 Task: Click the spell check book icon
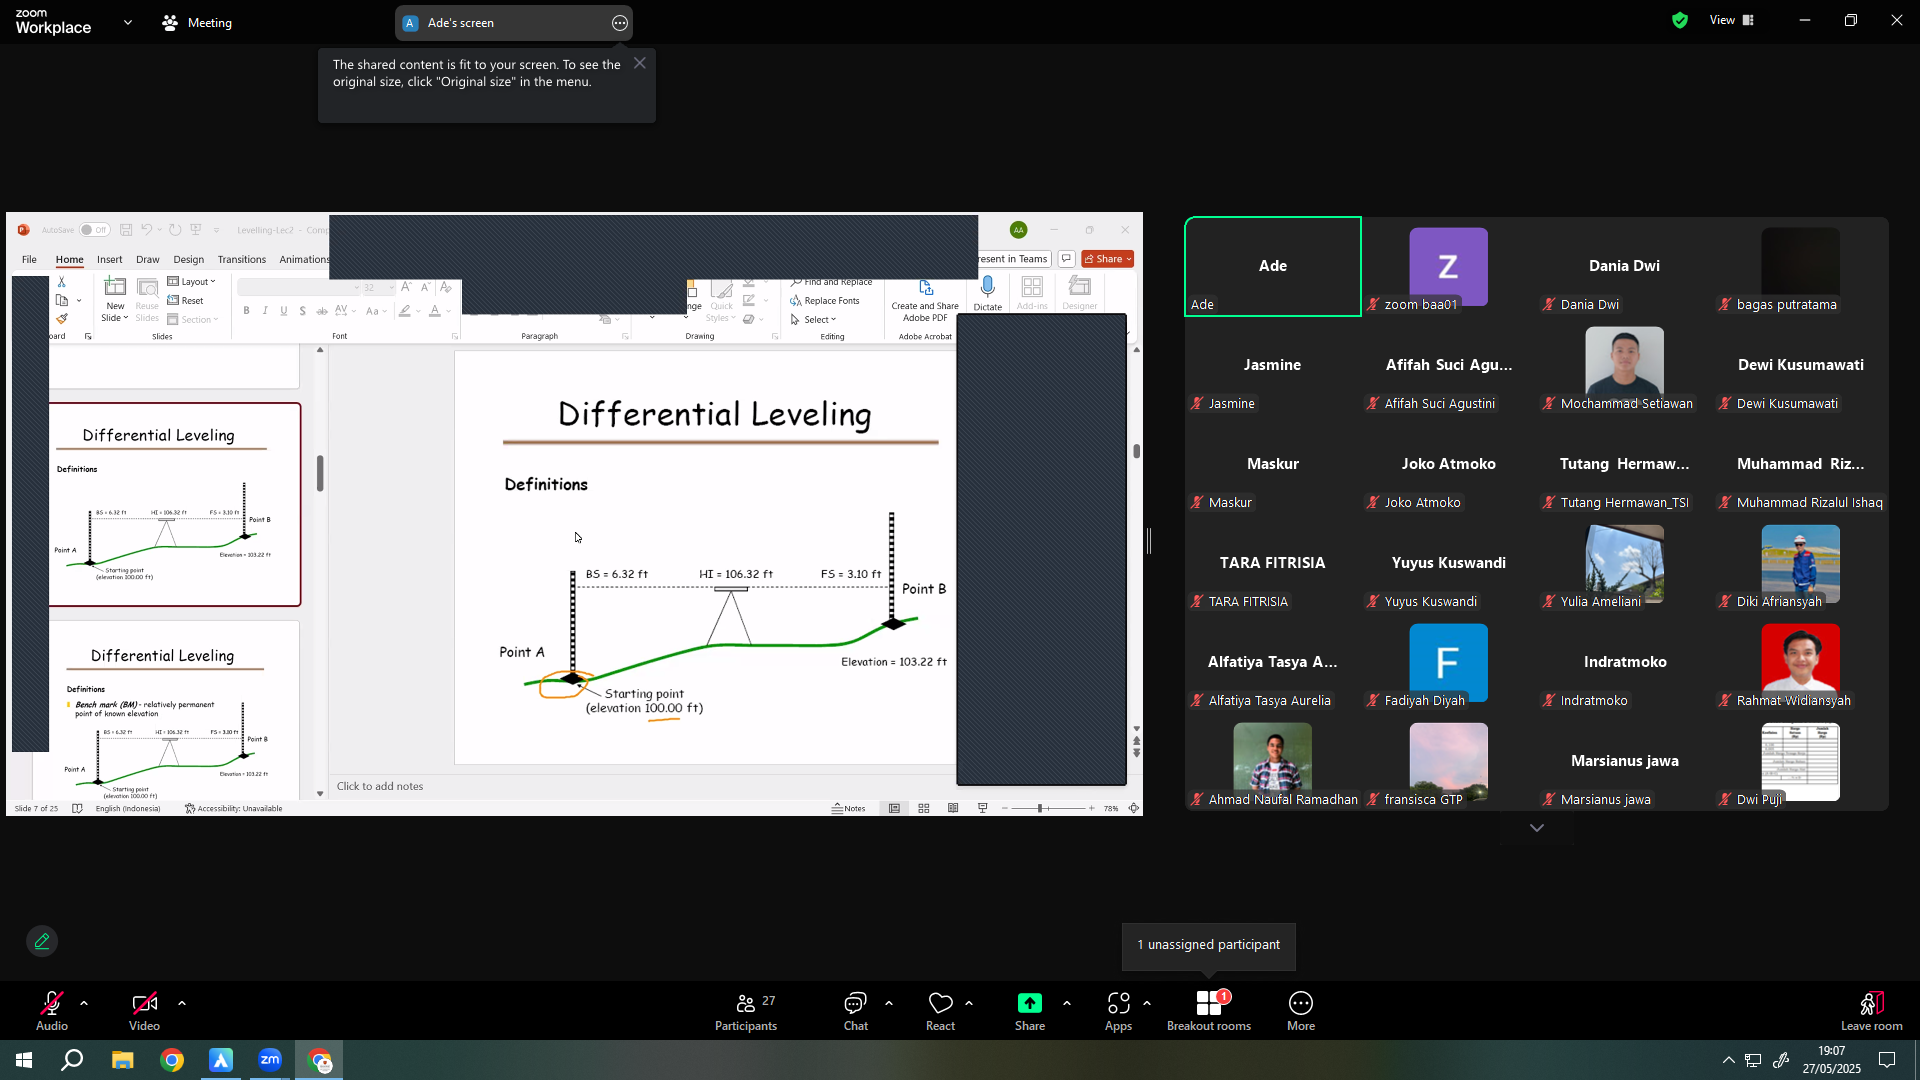pyautogui.click(x=77, y=808)
